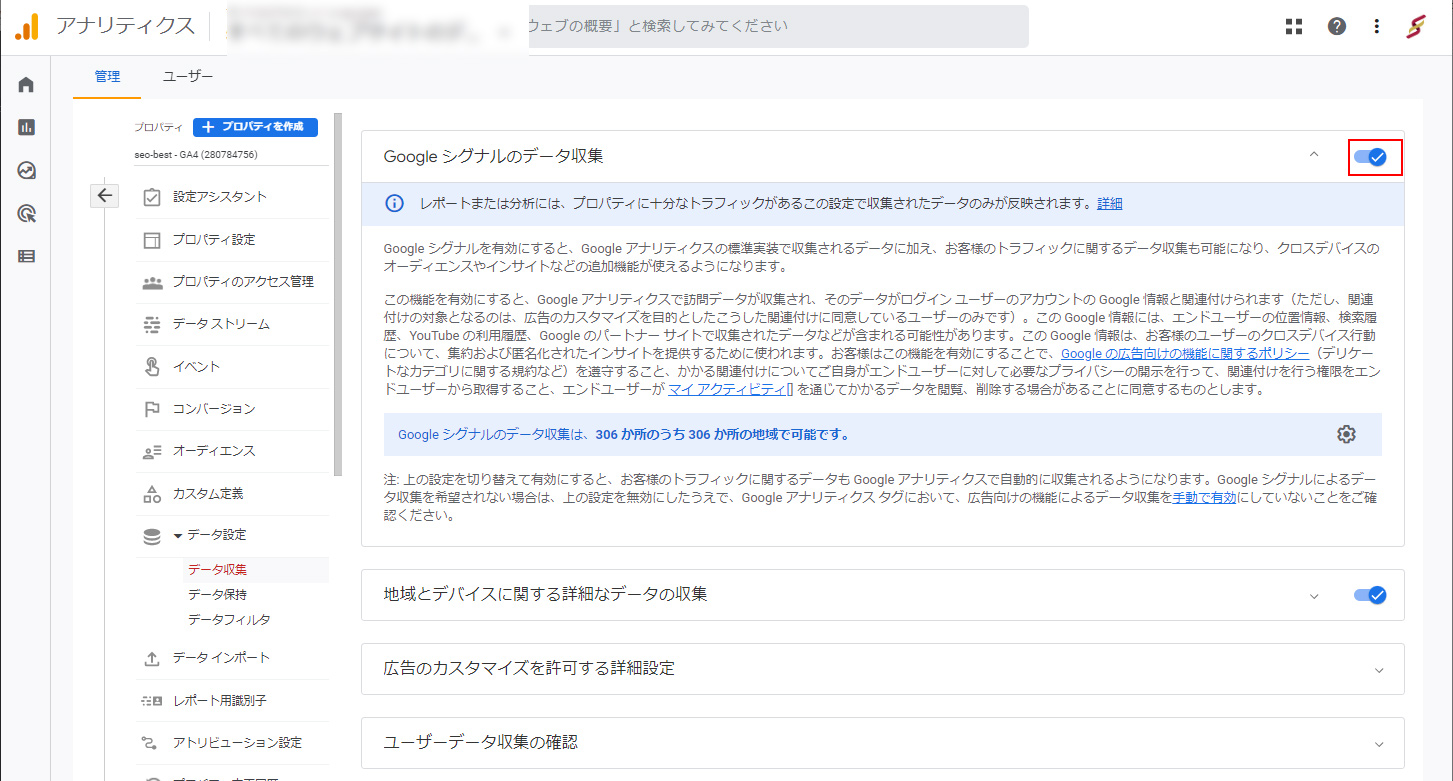Click the データ インポート upload icon
The height and width of the screenshot is (781, 1453).
click(152, 659)
